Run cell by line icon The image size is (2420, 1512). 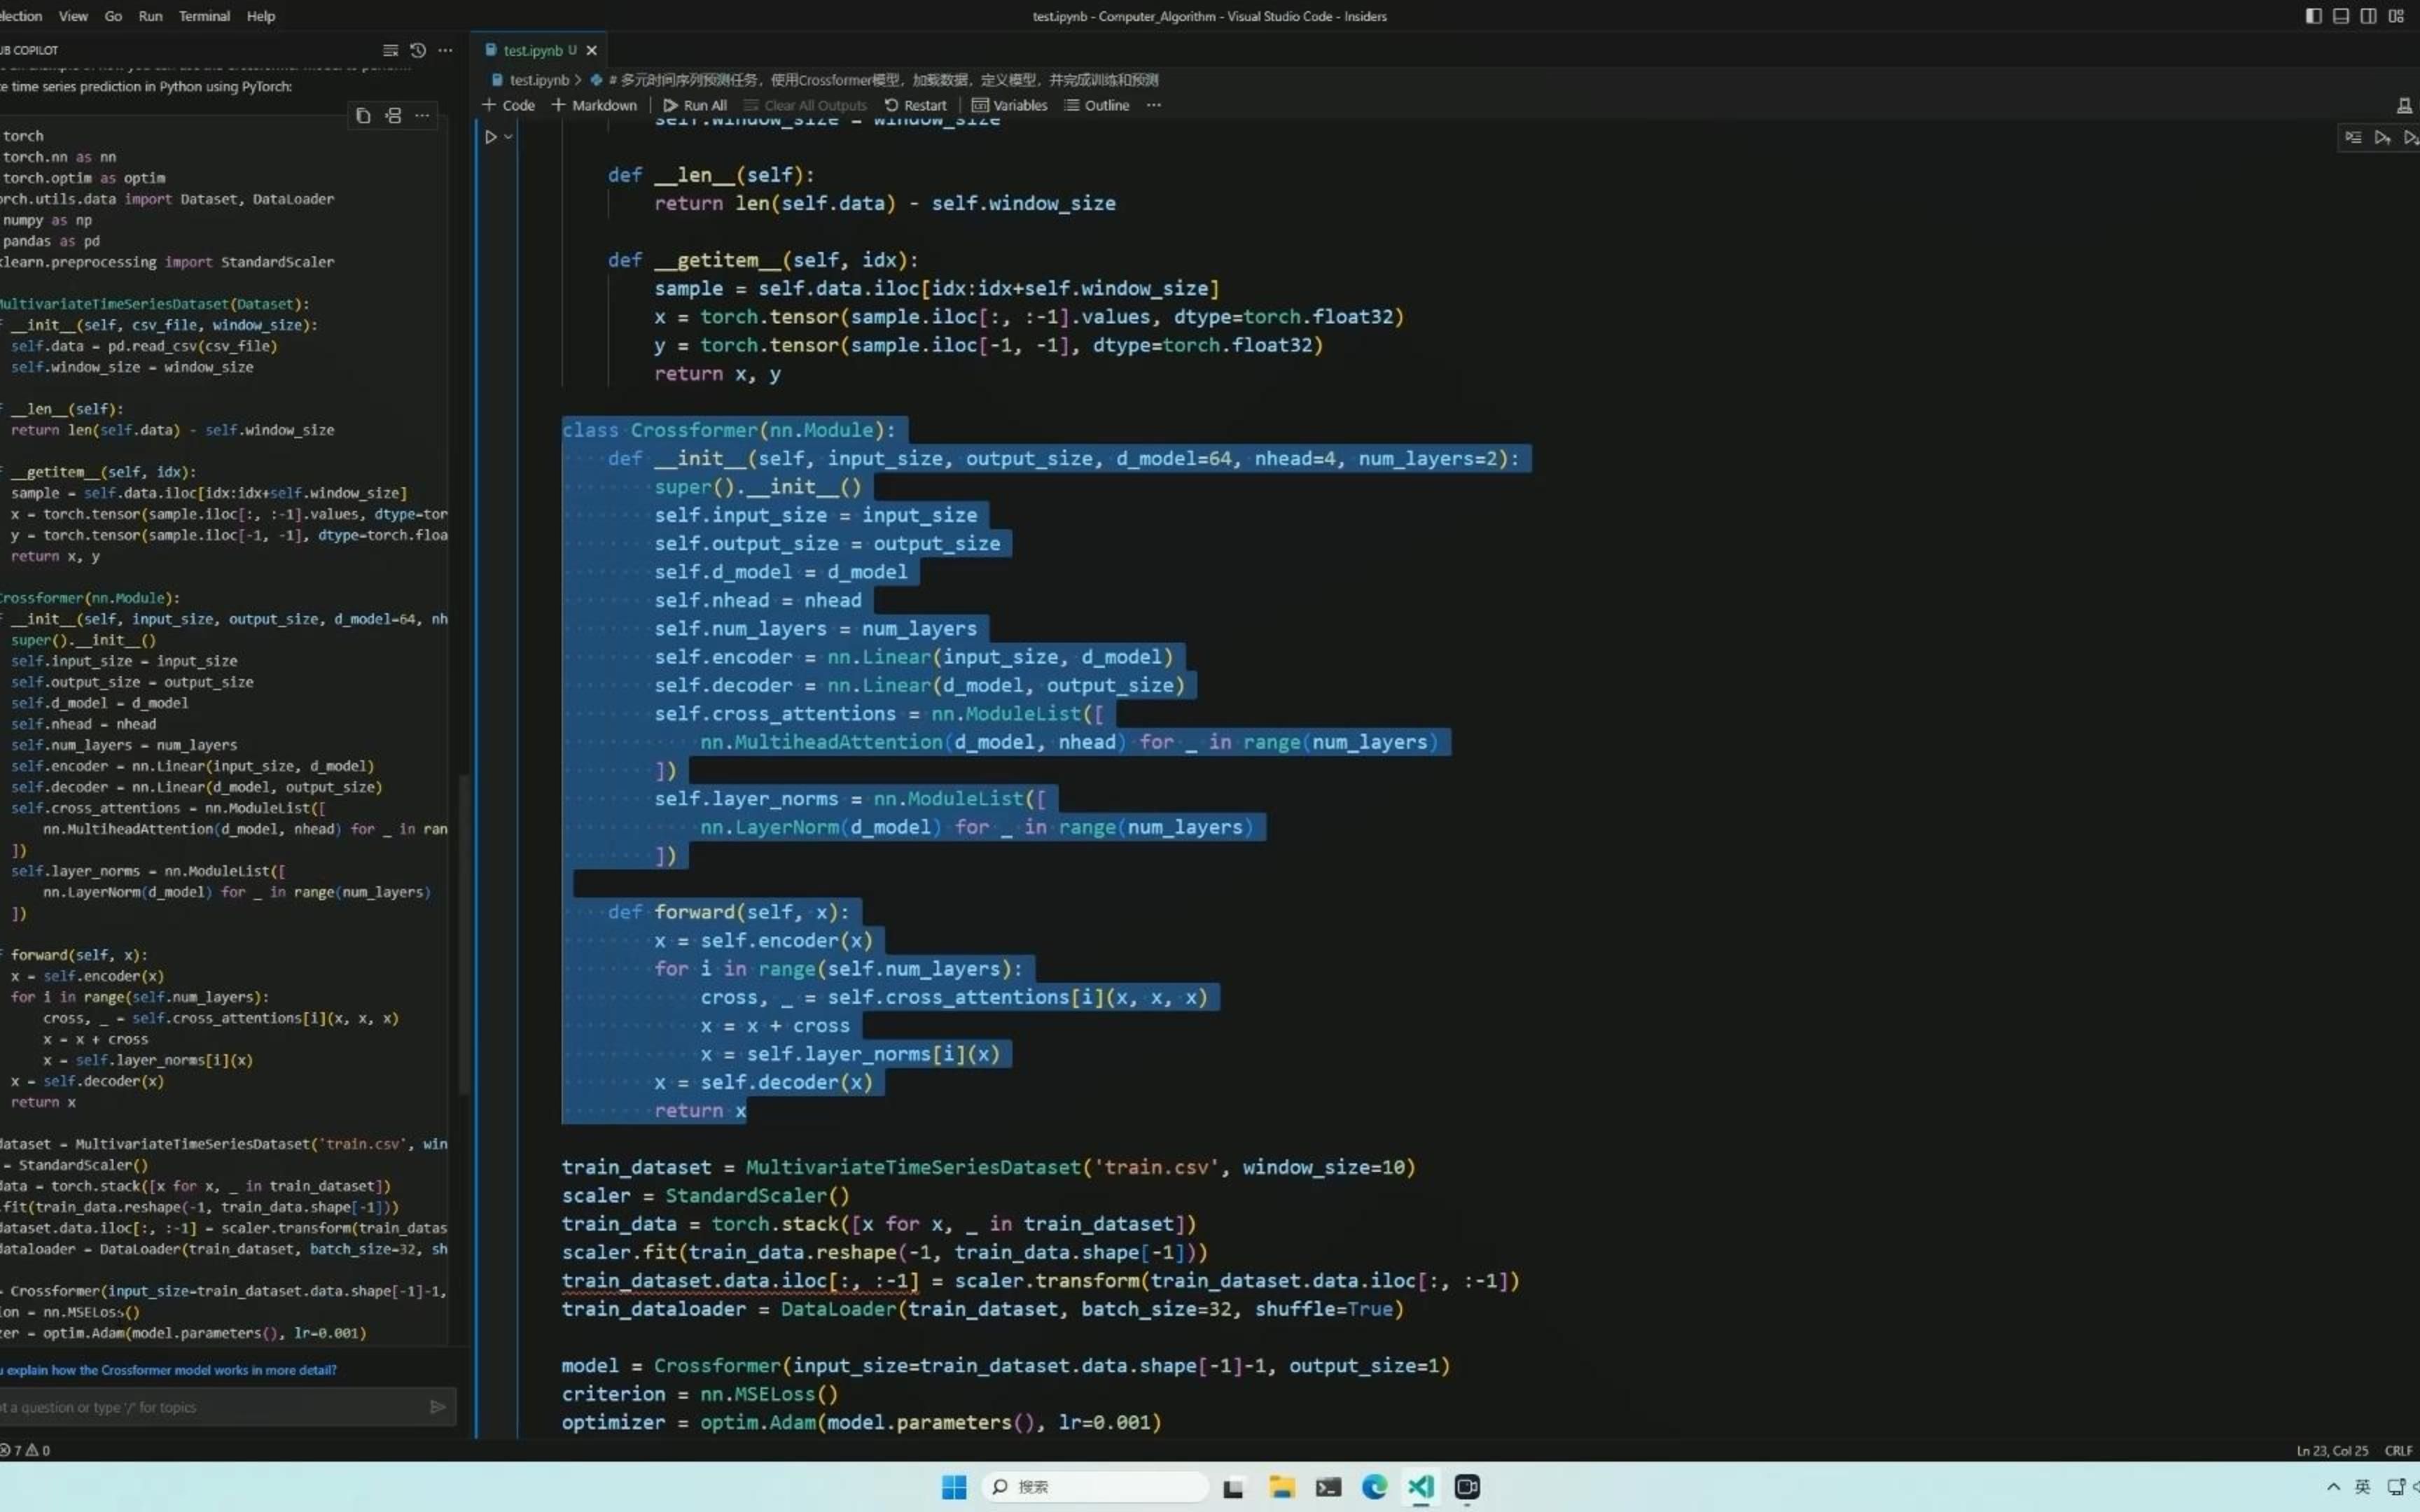[2353, 138]
